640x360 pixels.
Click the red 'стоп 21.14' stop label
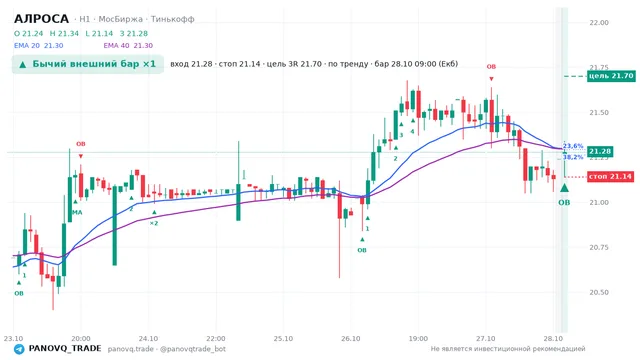[611, 177]
